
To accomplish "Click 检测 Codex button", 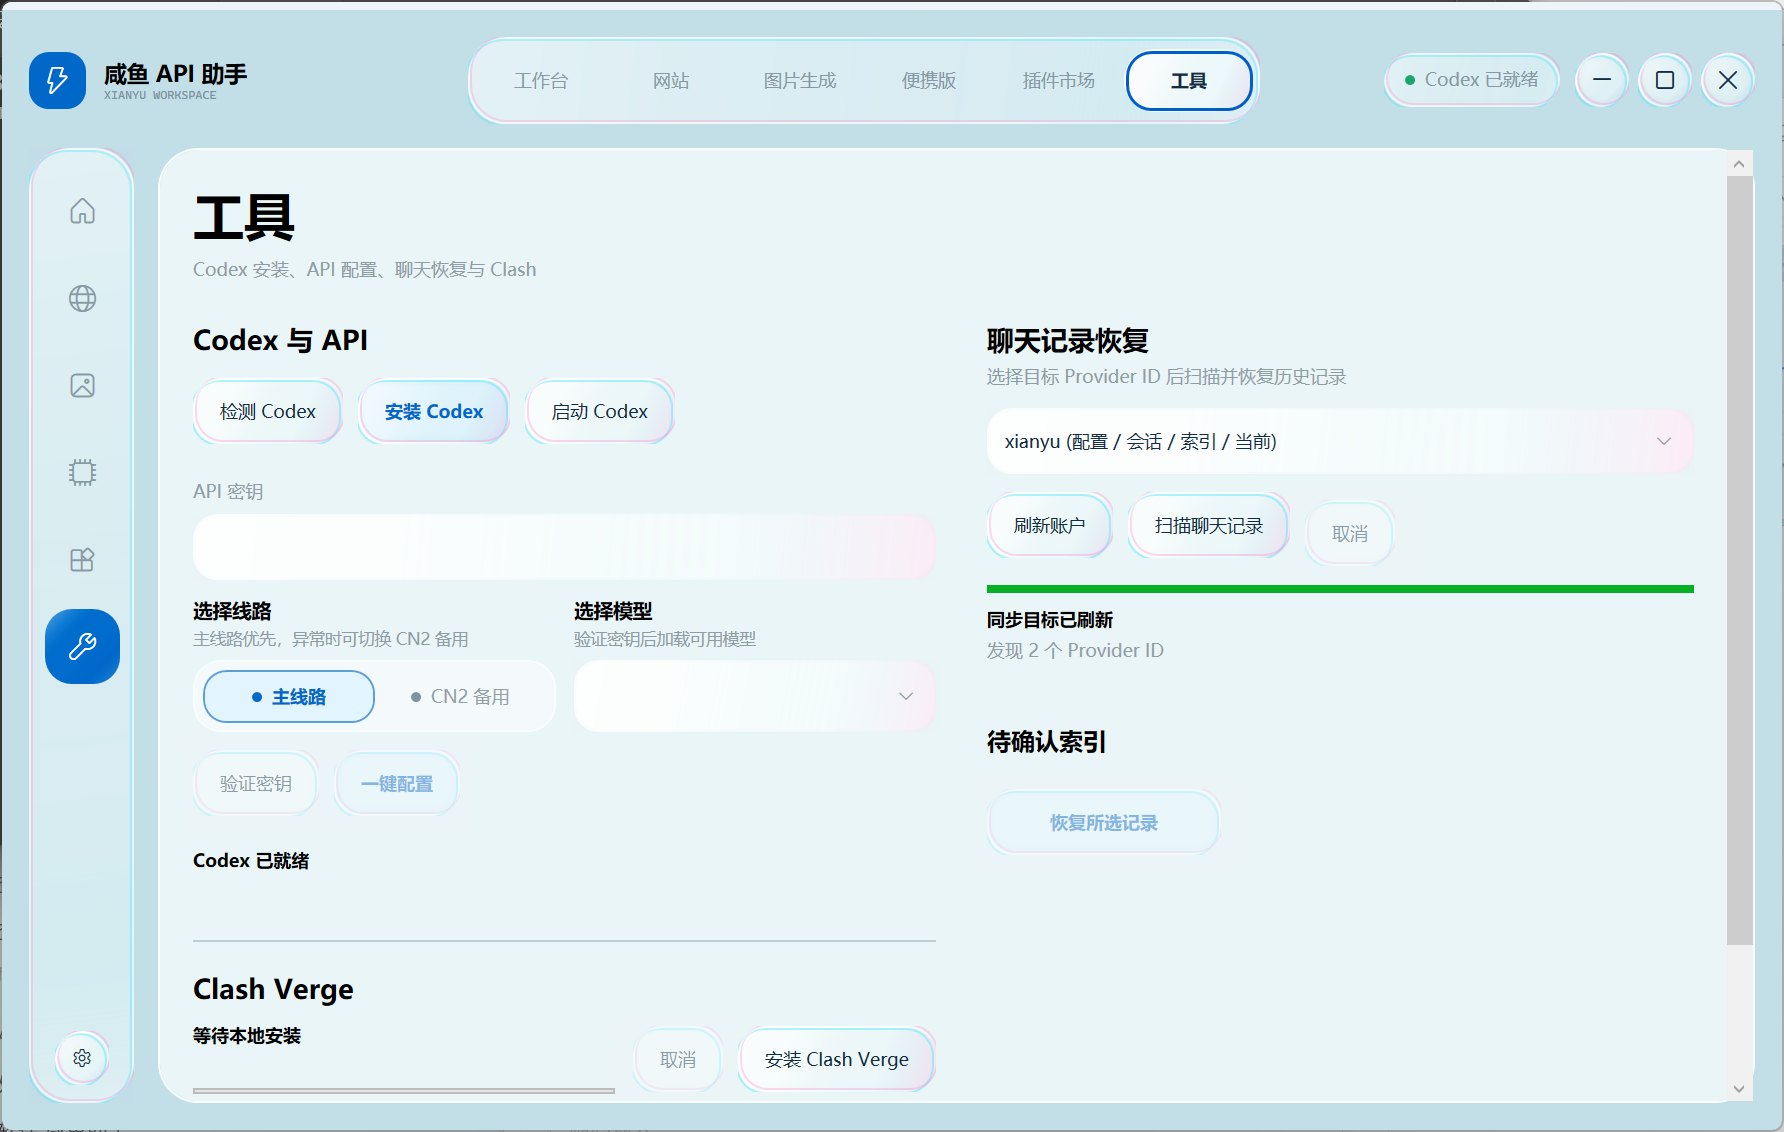I will pos(268,411).
